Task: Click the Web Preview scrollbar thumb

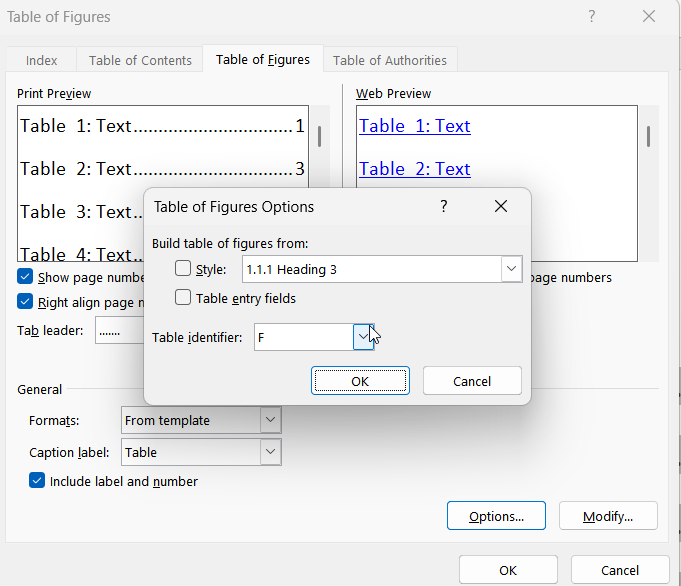Action: coord(648,136)
